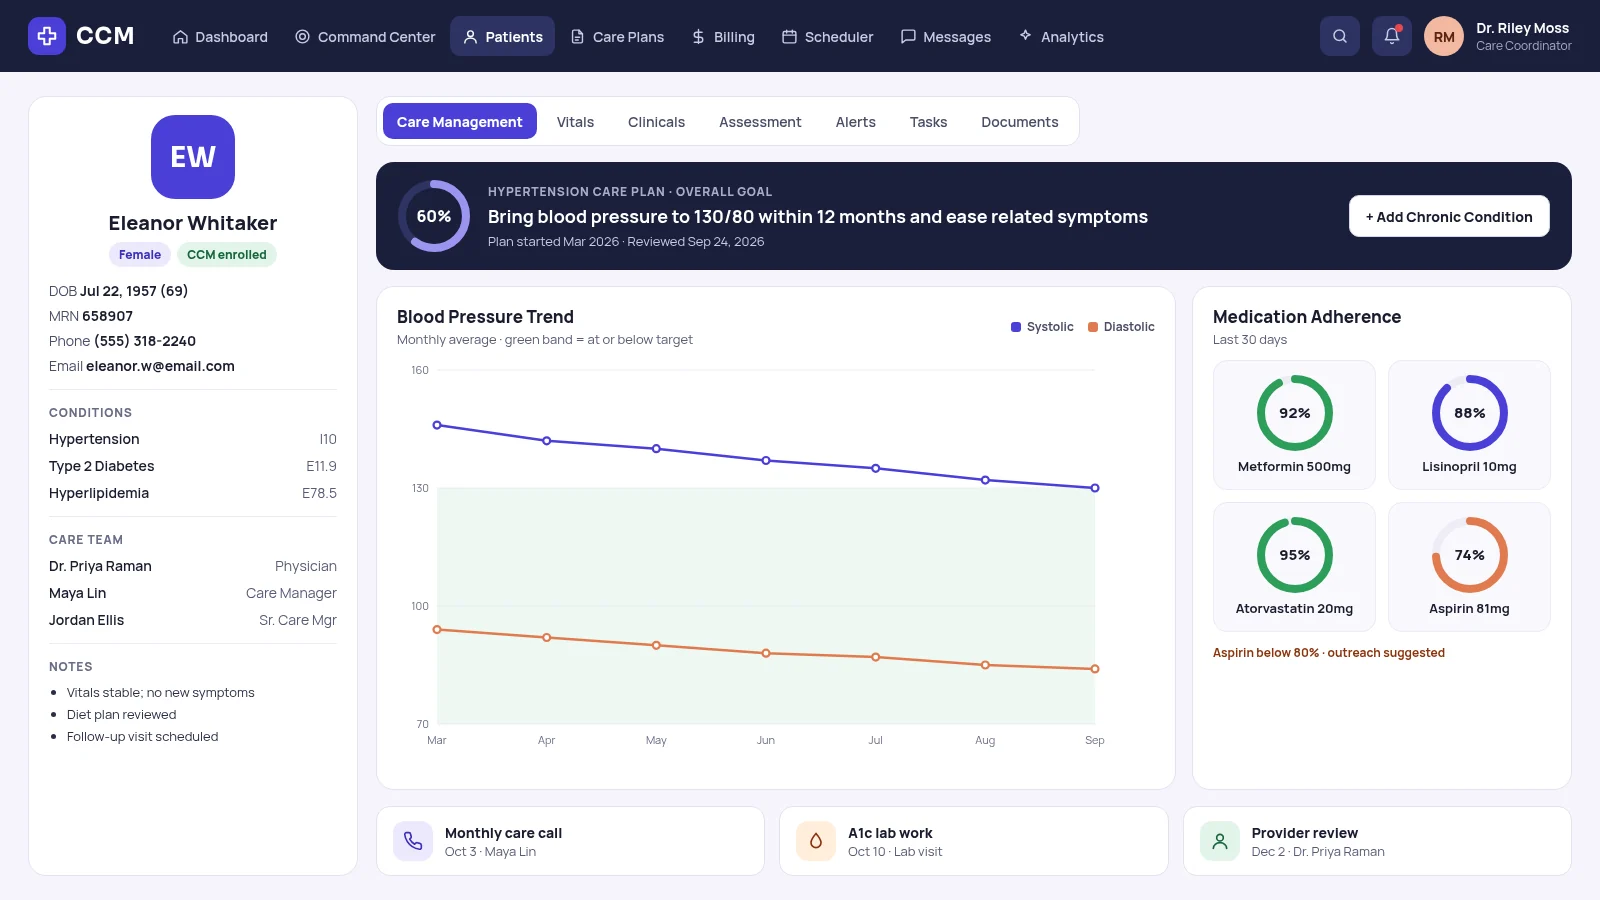Select the Hypertension condition row

(x=193, y=439)
